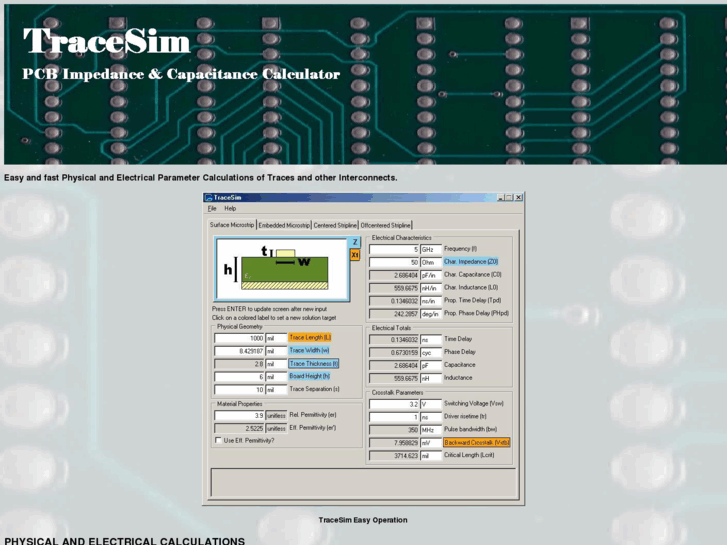Click the ns unit box for Driver risetime
Image resolution: width=727 pixels, height=545 pixels.
[431, 417]
